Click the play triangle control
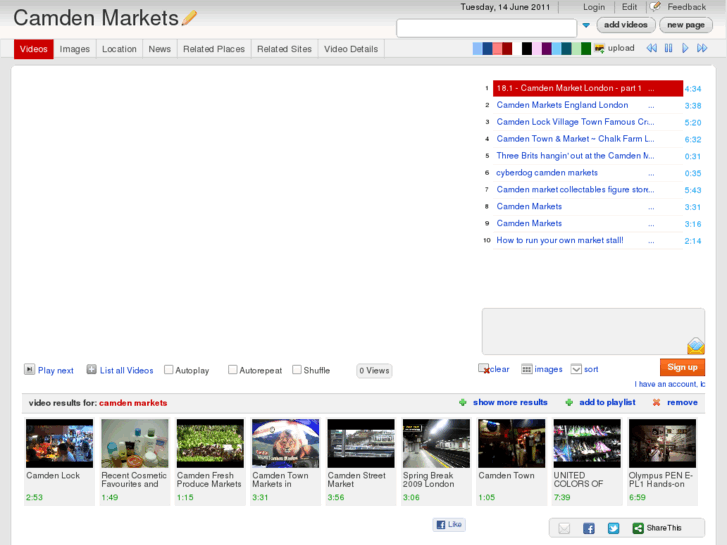Screen dimensions: 727x545 685,48
